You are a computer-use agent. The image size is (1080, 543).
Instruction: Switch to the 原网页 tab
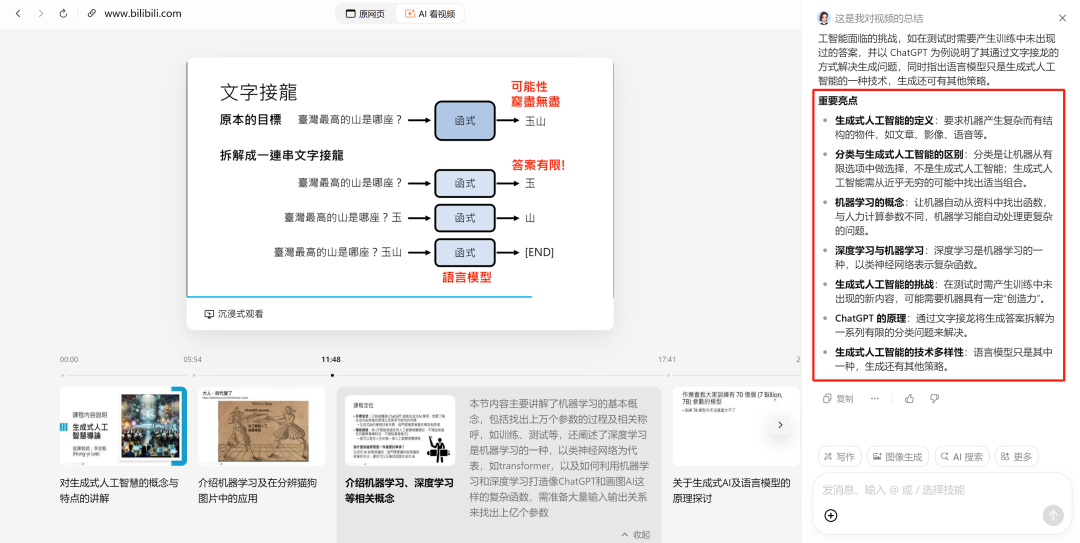(366, 14)
